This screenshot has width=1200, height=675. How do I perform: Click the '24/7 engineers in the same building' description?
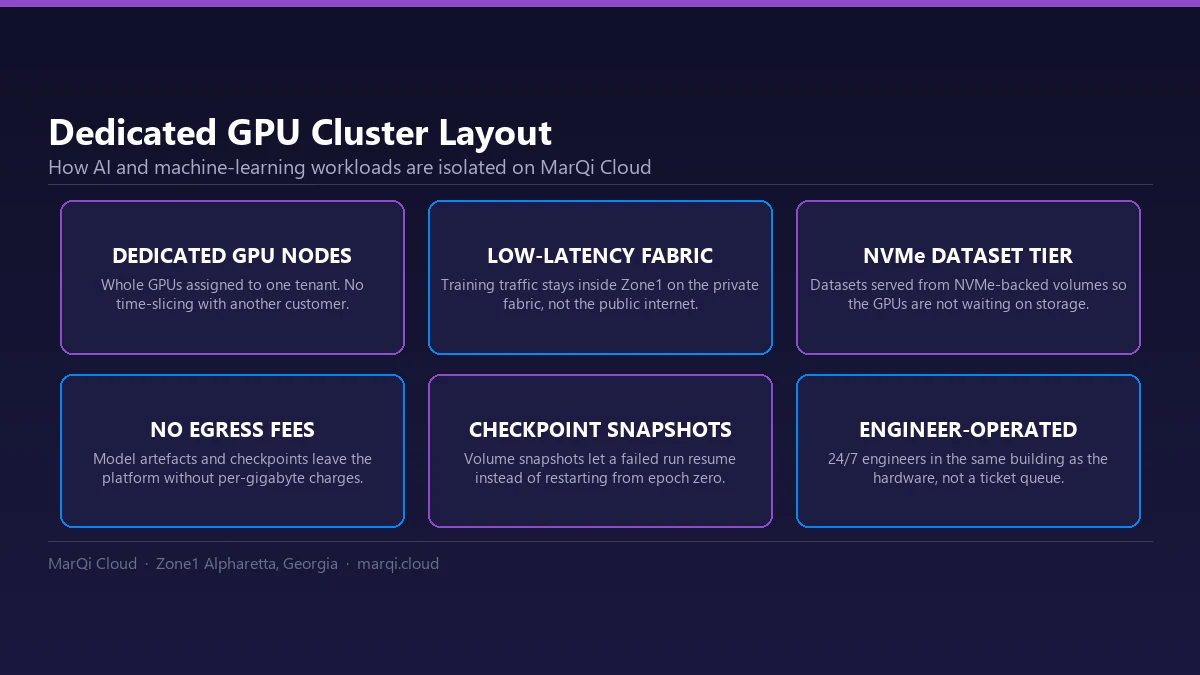(968, 468)
